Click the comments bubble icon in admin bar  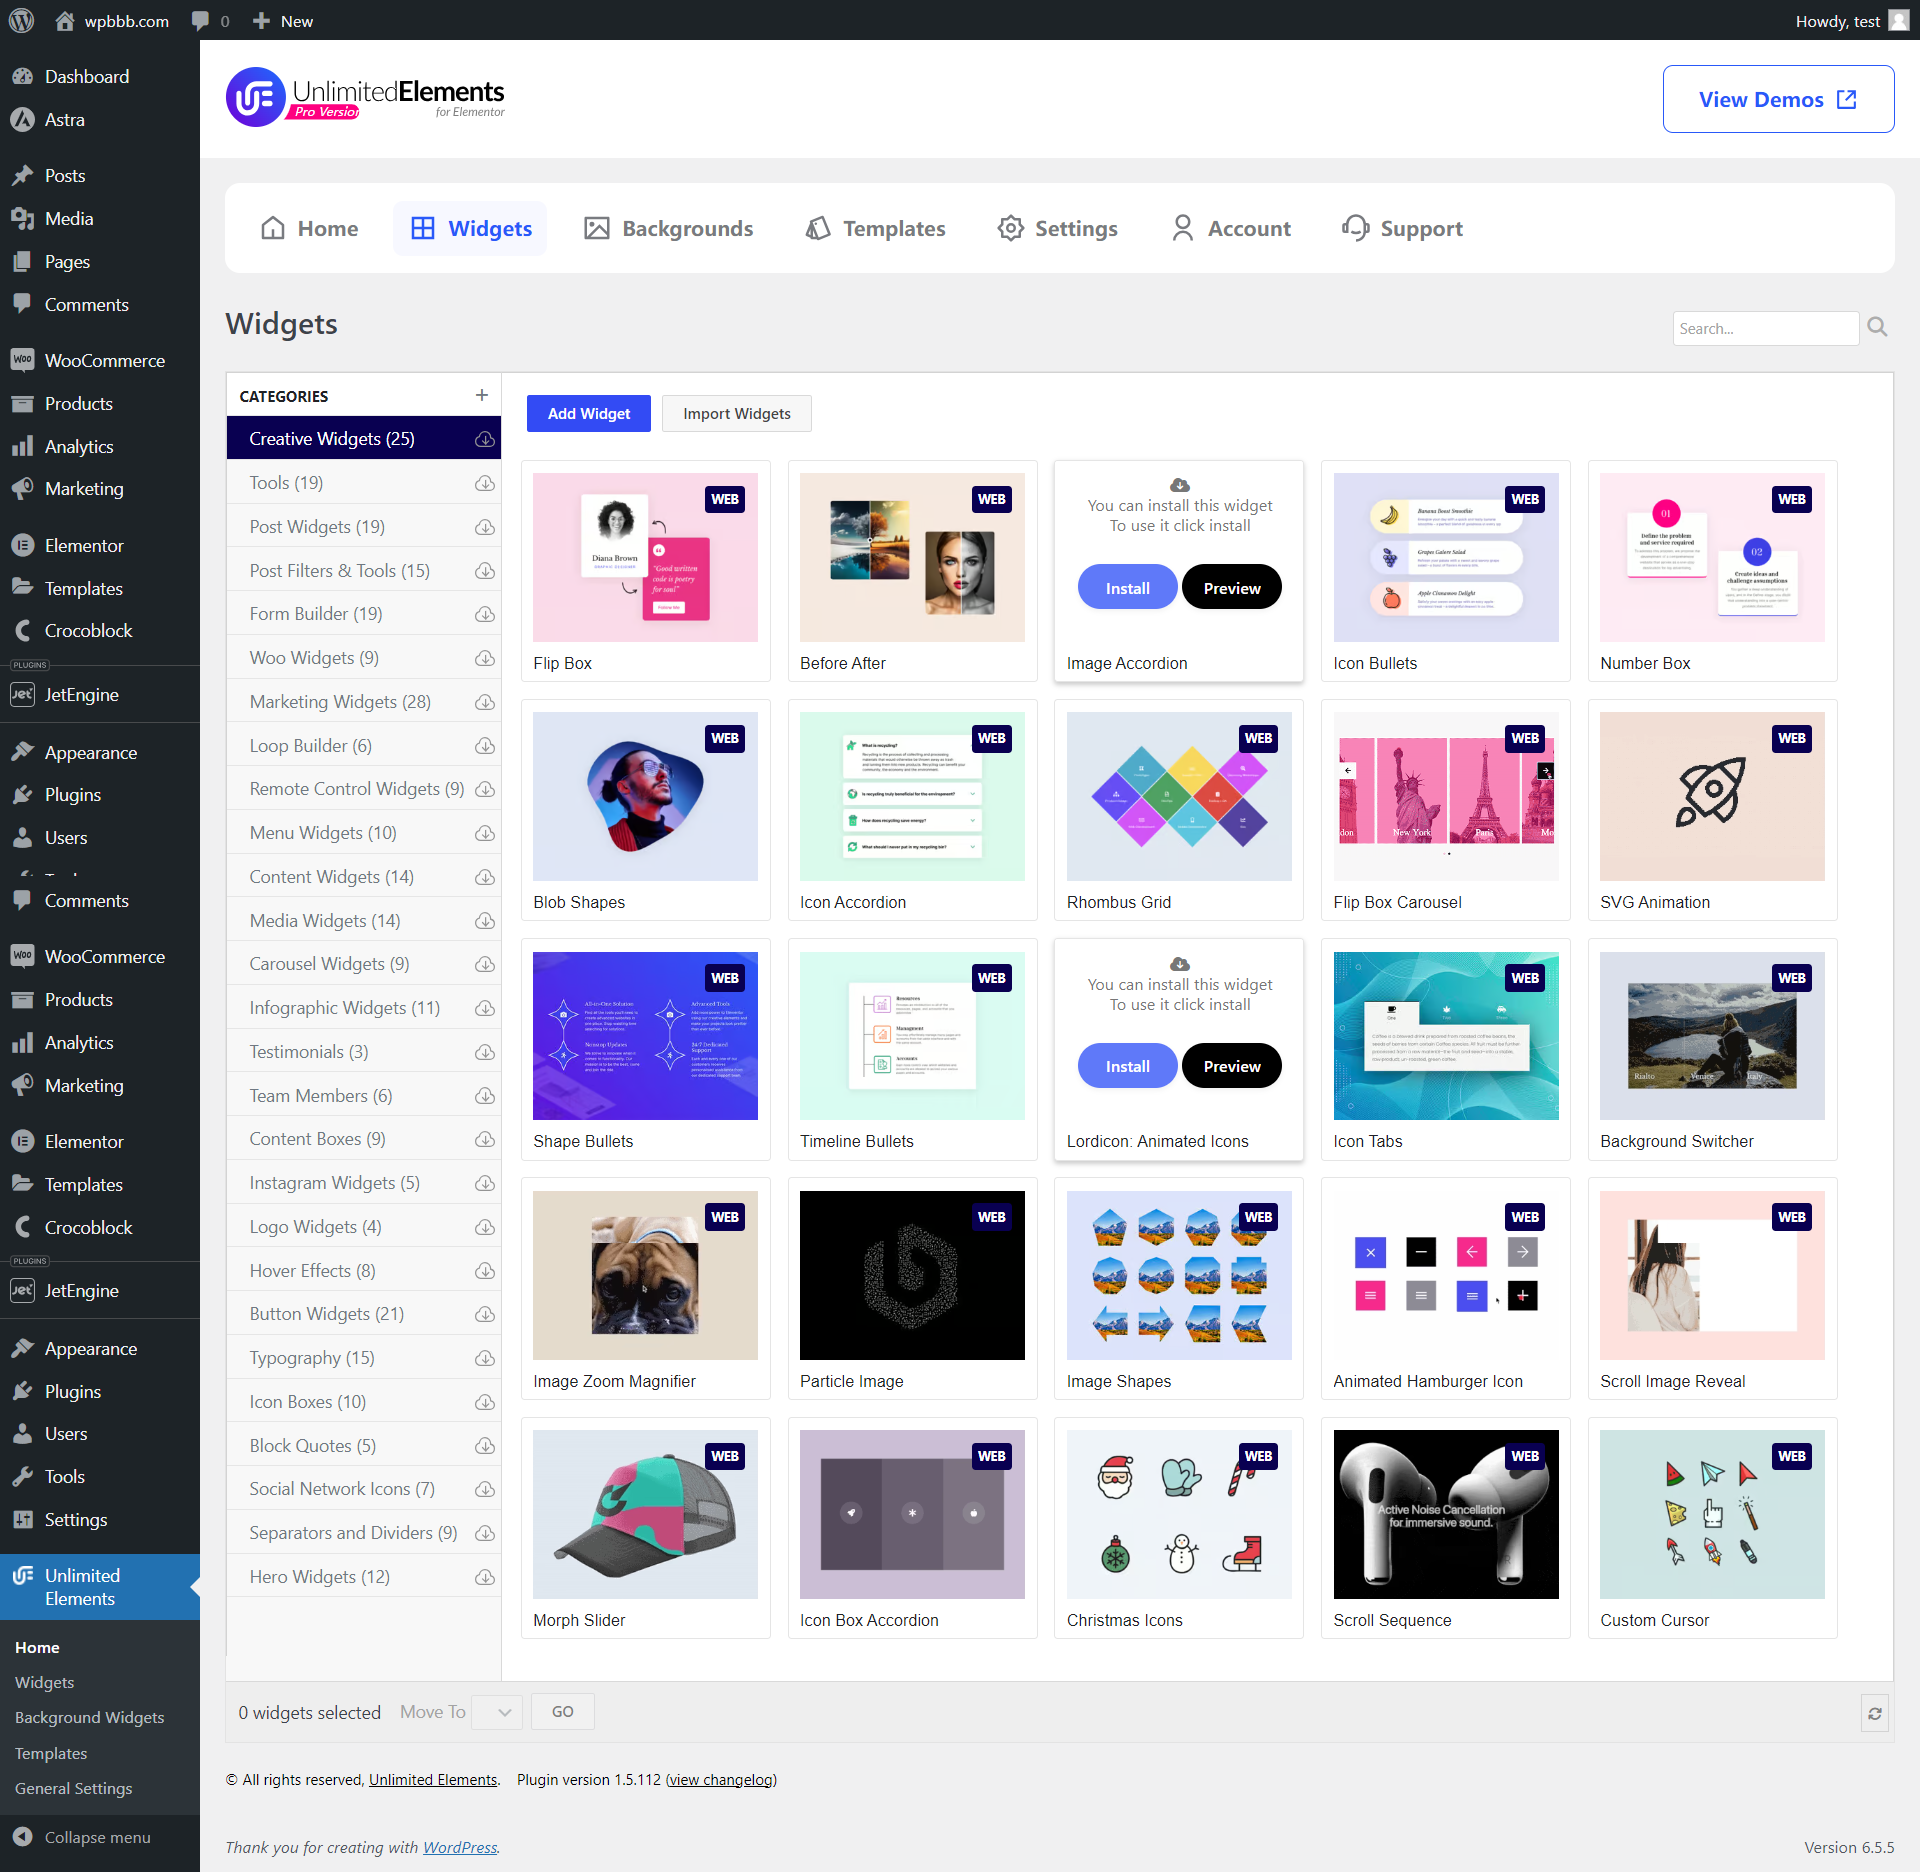coord(200,21)
